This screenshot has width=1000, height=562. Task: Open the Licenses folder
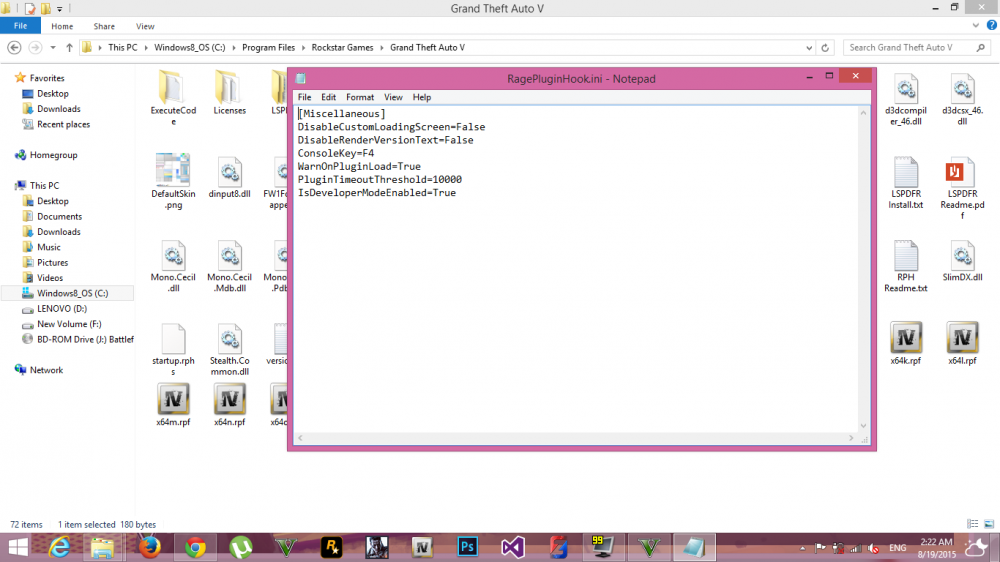229,93
